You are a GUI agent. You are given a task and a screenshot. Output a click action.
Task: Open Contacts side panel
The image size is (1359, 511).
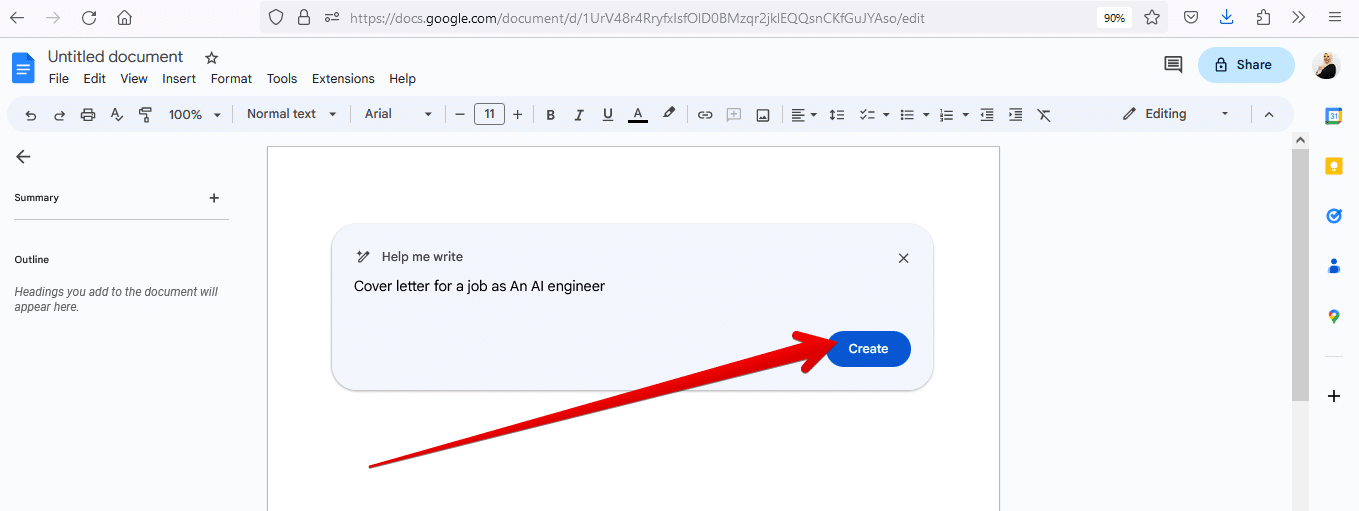[x=1333, y=266]
